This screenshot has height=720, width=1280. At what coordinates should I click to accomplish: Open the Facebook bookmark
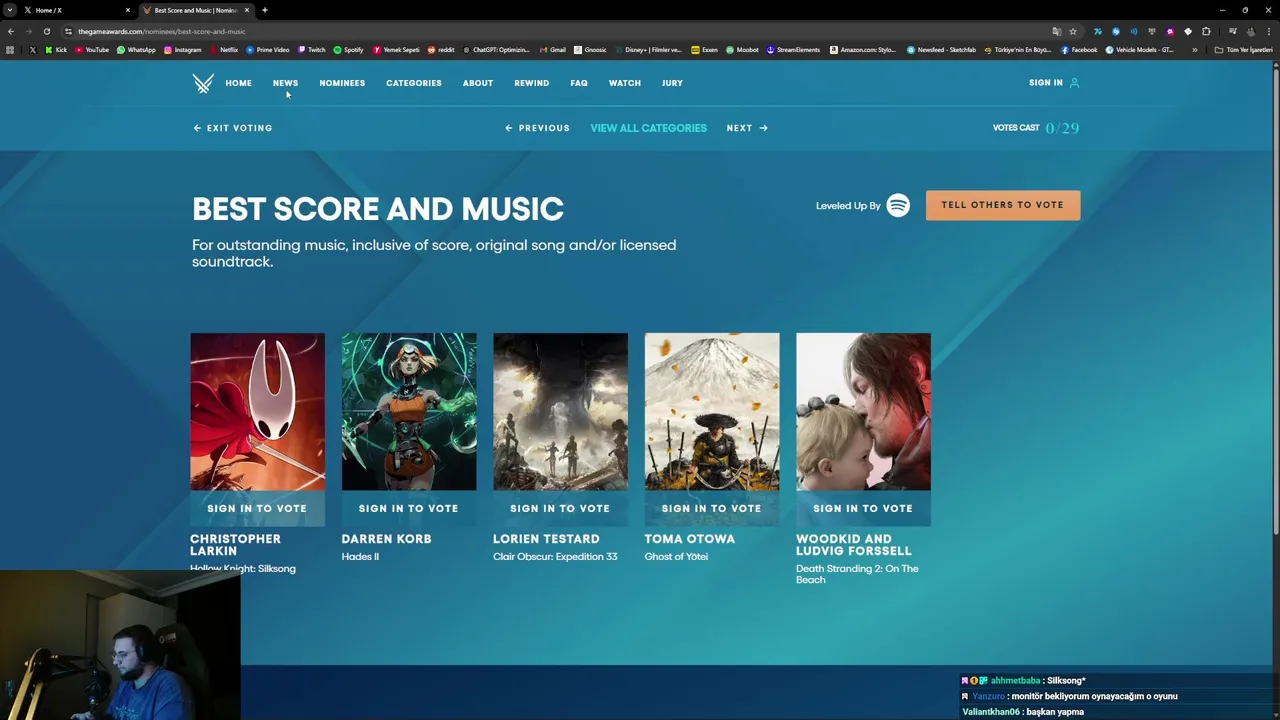pos(1079,50)
